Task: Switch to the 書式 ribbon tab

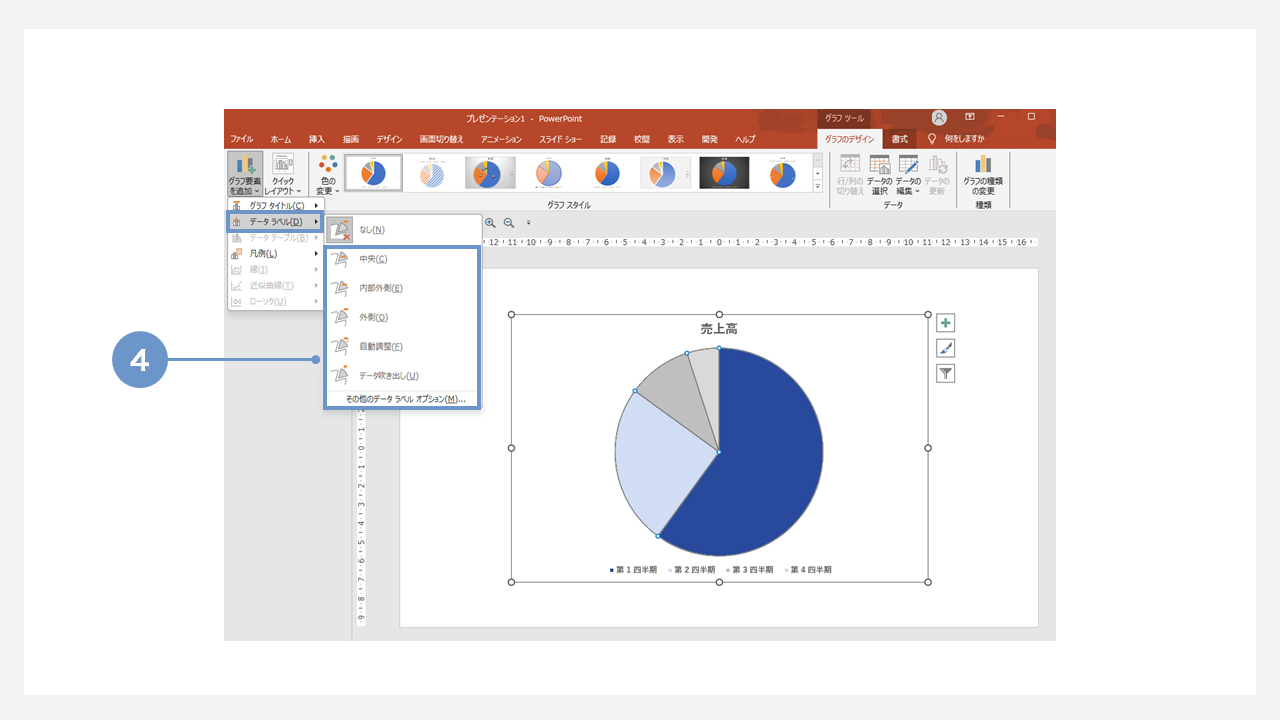Action: 900,139
